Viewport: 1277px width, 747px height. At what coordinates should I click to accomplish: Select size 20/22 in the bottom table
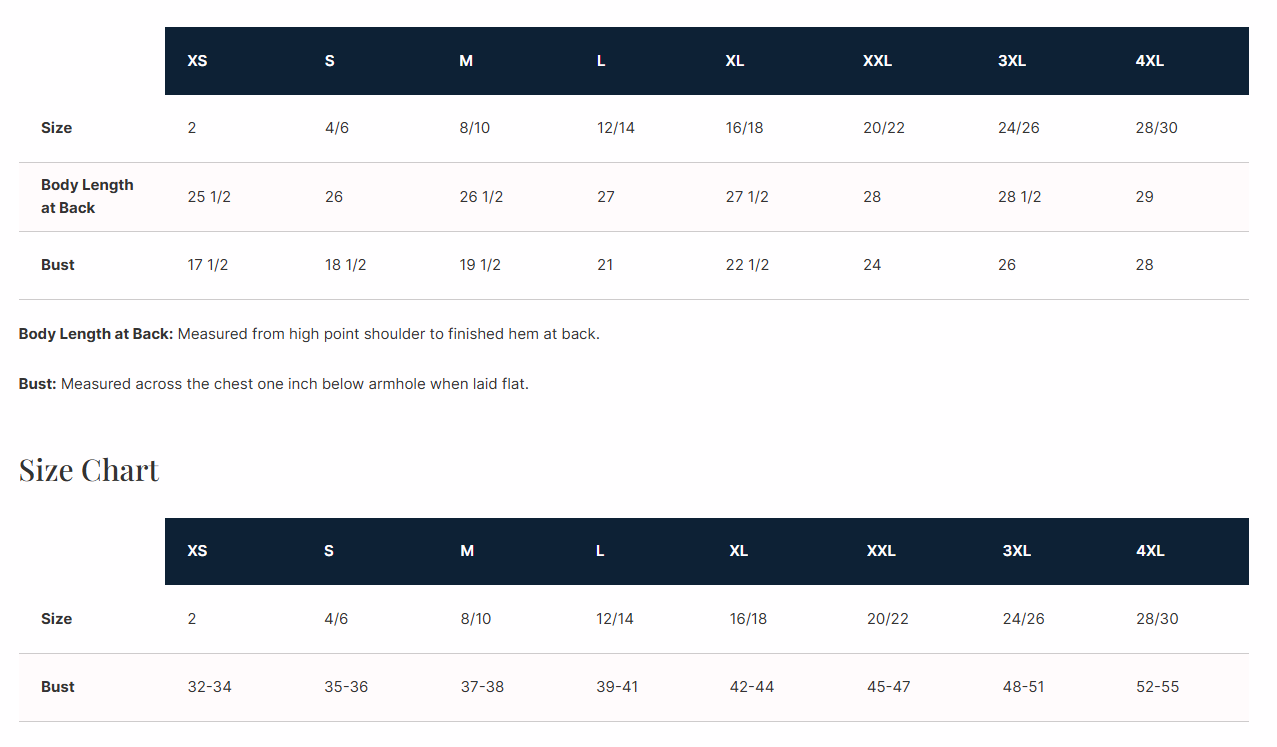click(x=888, y=619)
